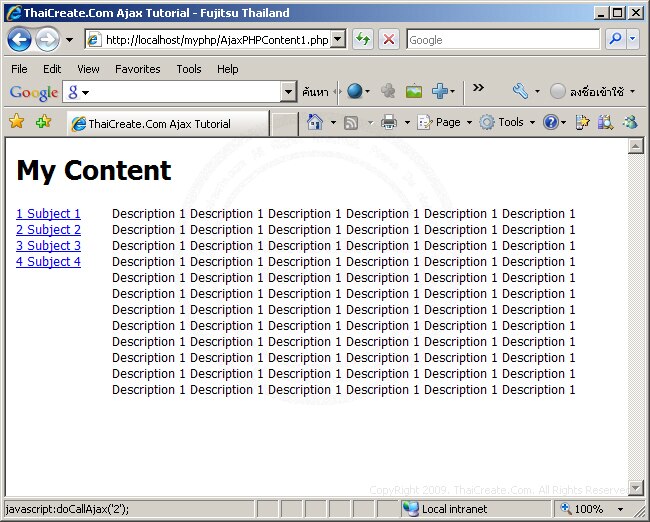
Task: Open the recent pages dropdown beside Forward
Action: (69, 40)
